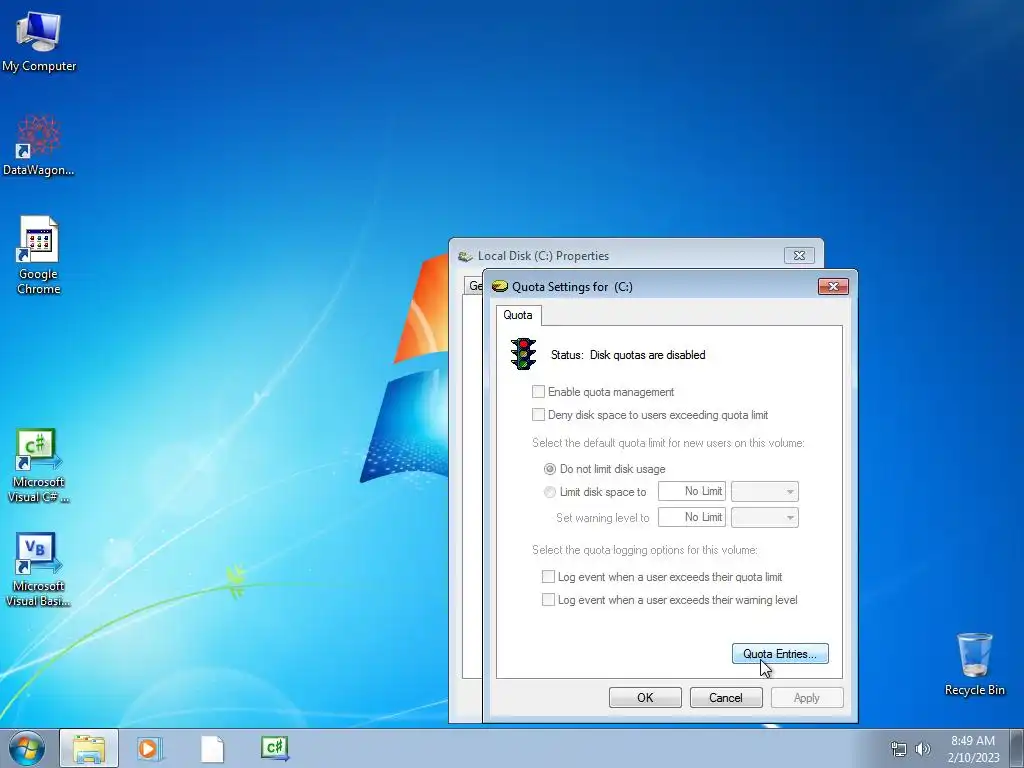Screen dimensions: 1024x768
Task: Click the Cancel button
Action: click(726, 697)
